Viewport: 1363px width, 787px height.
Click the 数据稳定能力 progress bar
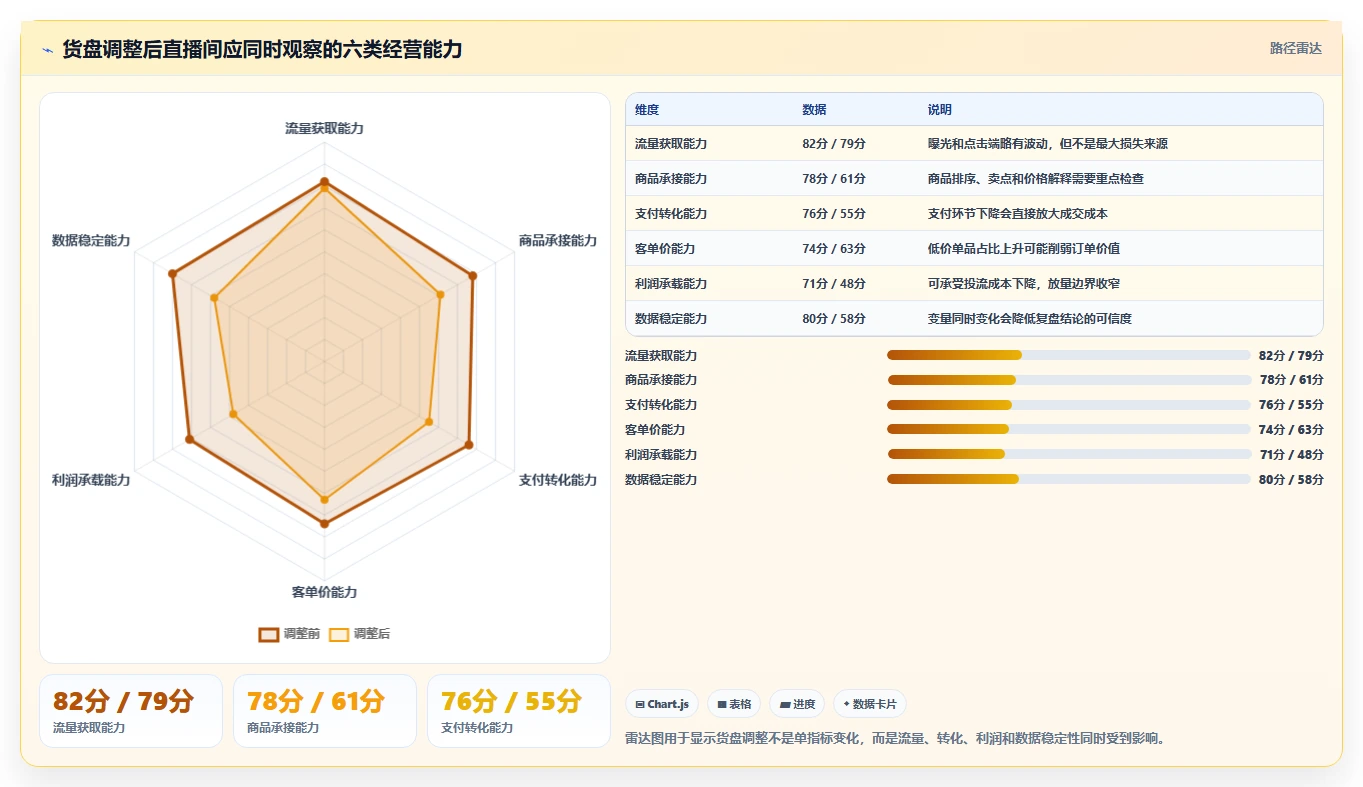coord(1069,479)
